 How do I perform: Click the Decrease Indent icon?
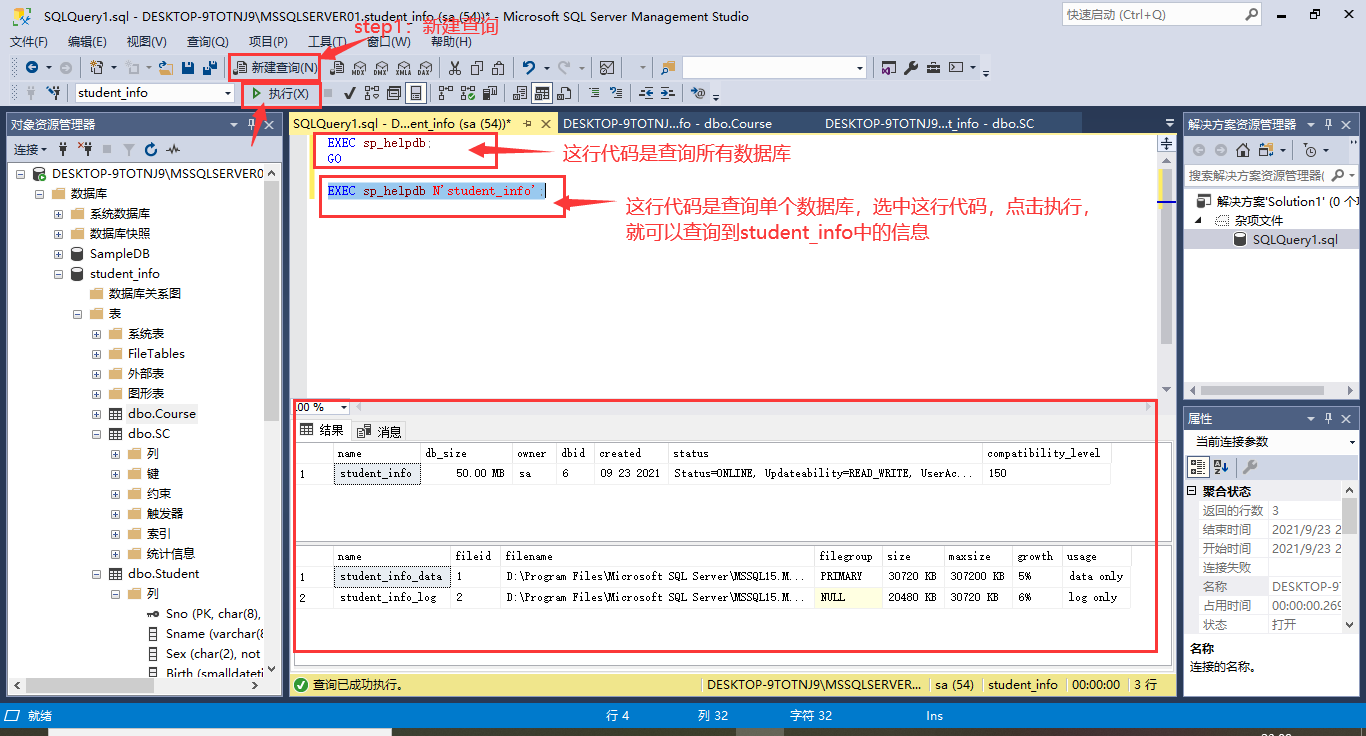(646, 93)
